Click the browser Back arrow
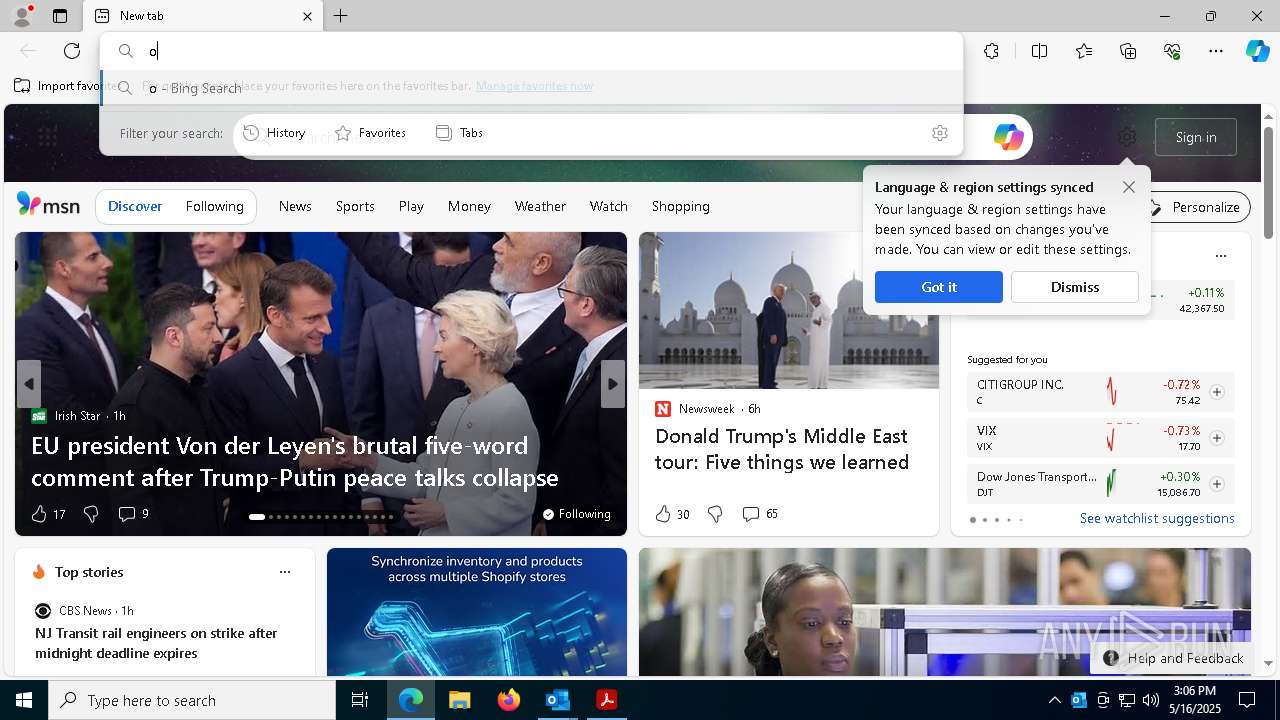This screenshot has height=720, width=1280. tap(28, 51)
